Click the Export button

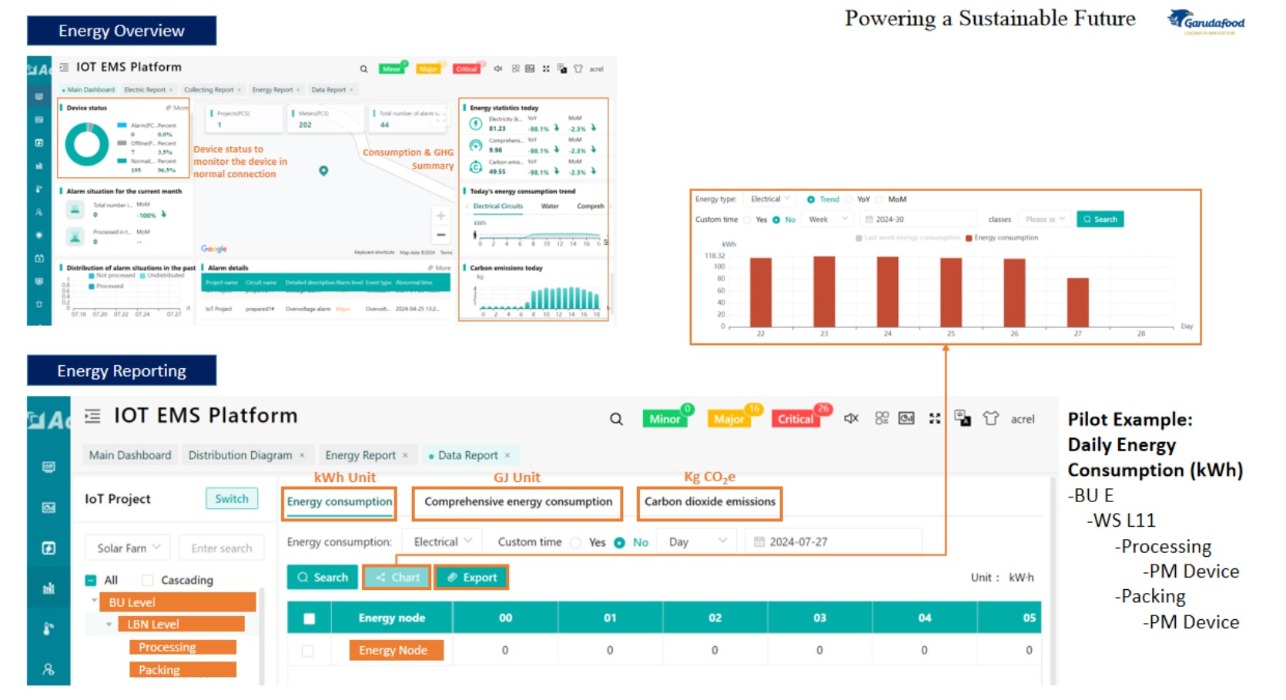click(x=471, y=577)
